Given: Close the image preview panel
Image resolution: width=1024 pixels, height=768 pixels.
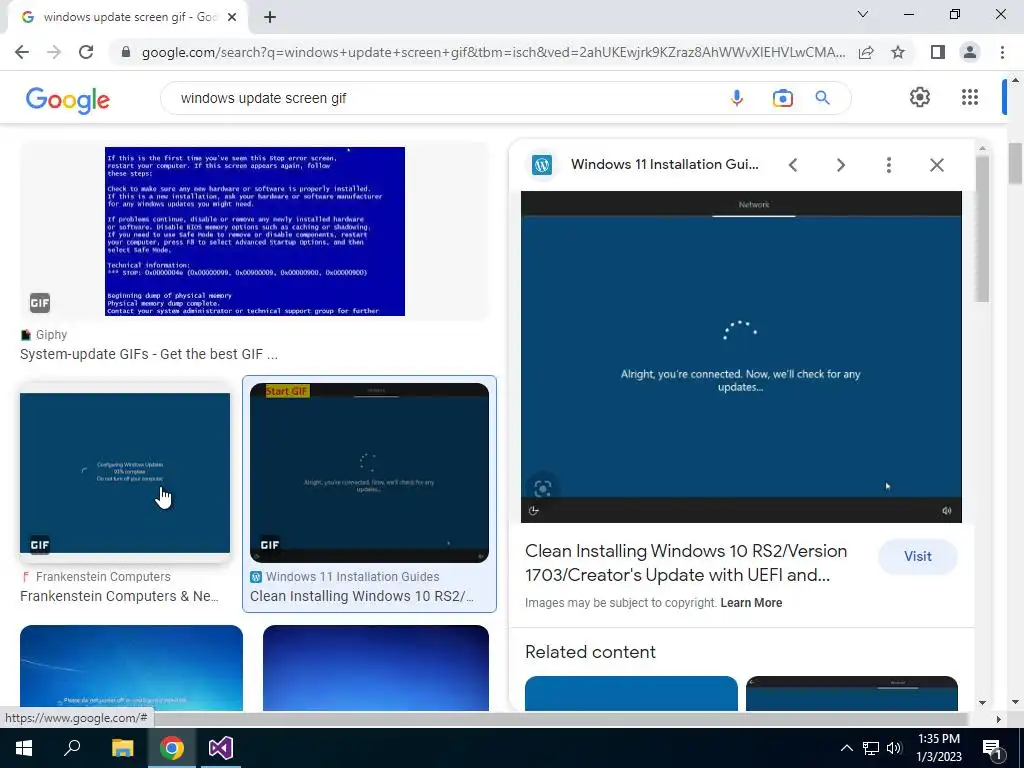Looking at the screenshot, I should (936, 165).
